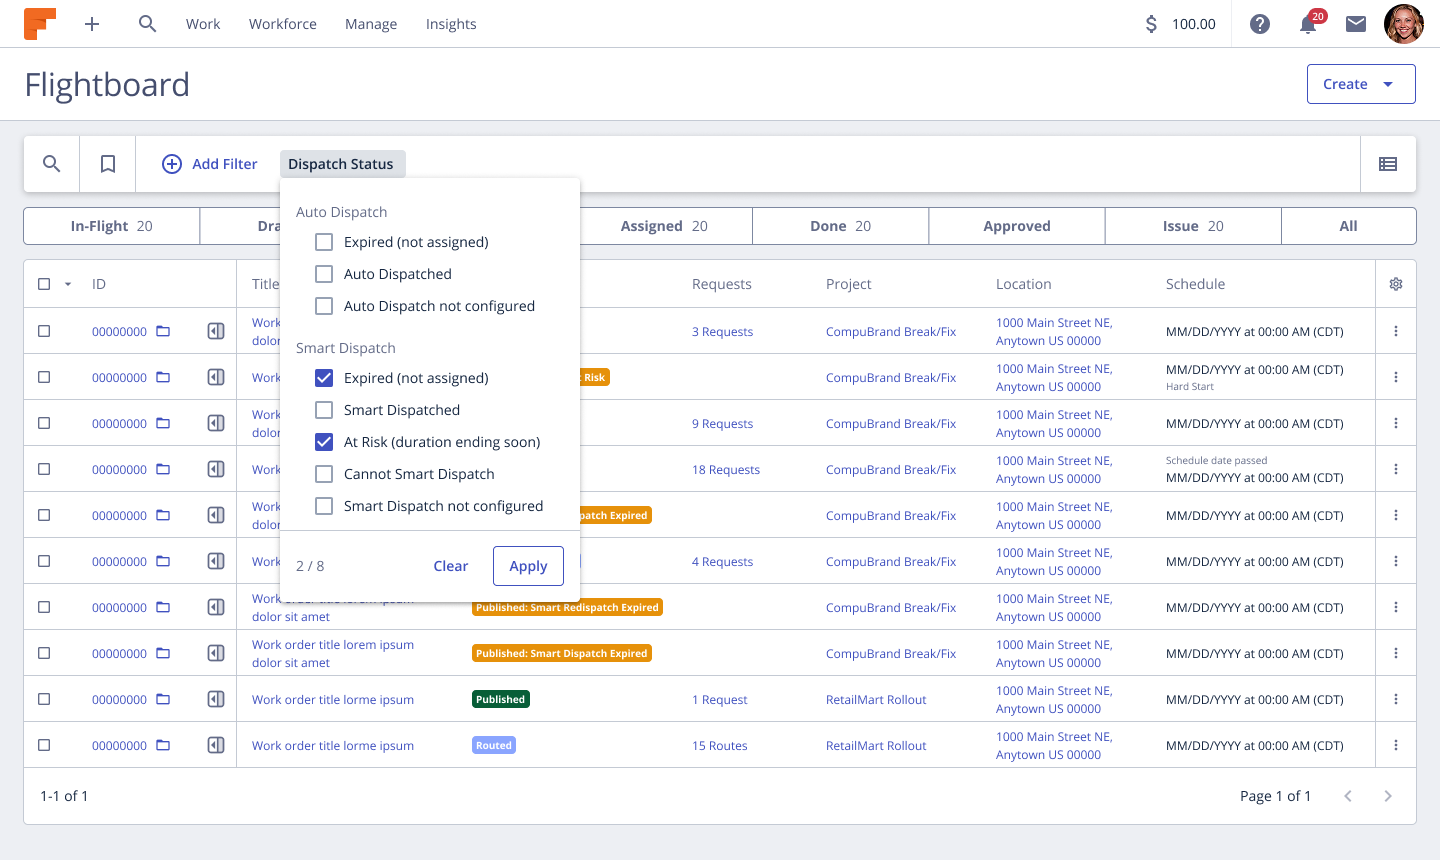View notifications via the bell icon
Image resolution: width=1440 pixels, height=860 pixels.
[1308, 24]
